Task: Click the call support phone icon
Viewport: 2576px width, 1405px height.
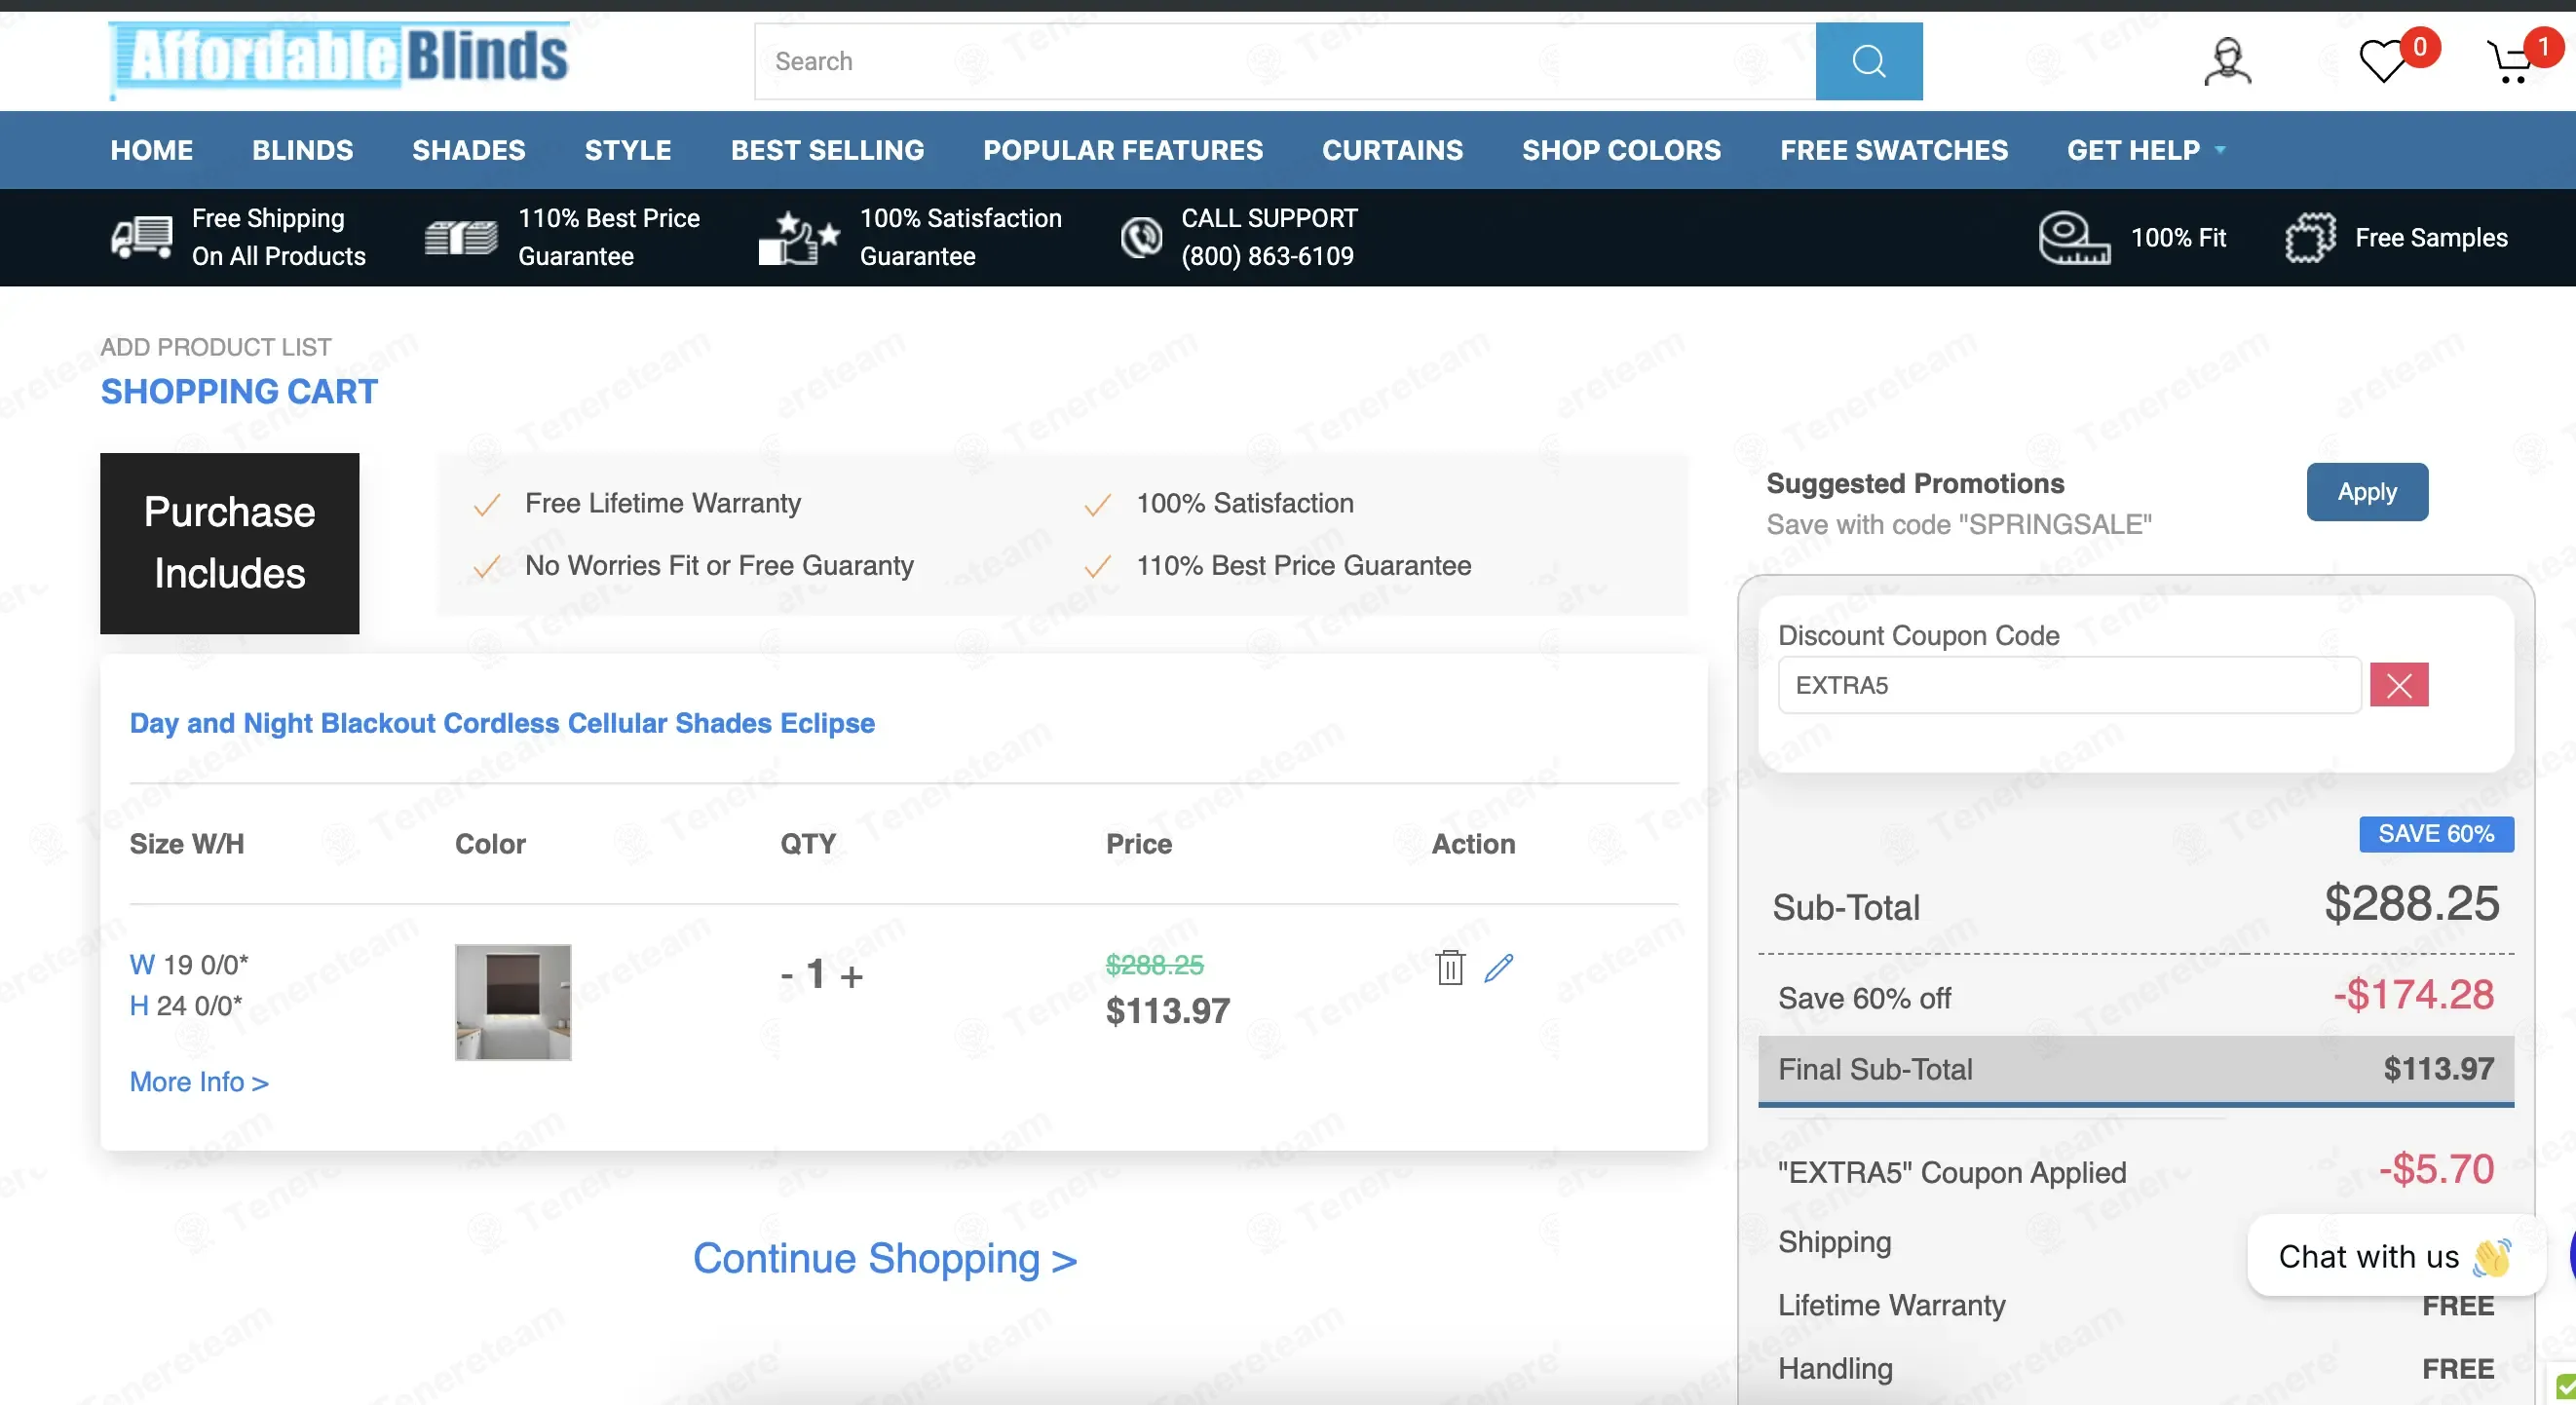Action: click(1141, 237)
